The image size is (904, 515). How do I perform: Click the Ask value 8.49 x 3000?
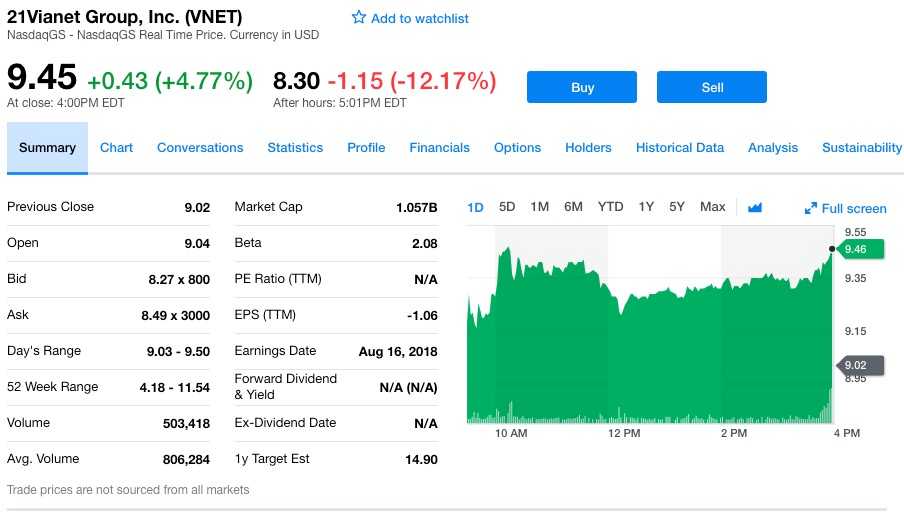click(175, 315)
